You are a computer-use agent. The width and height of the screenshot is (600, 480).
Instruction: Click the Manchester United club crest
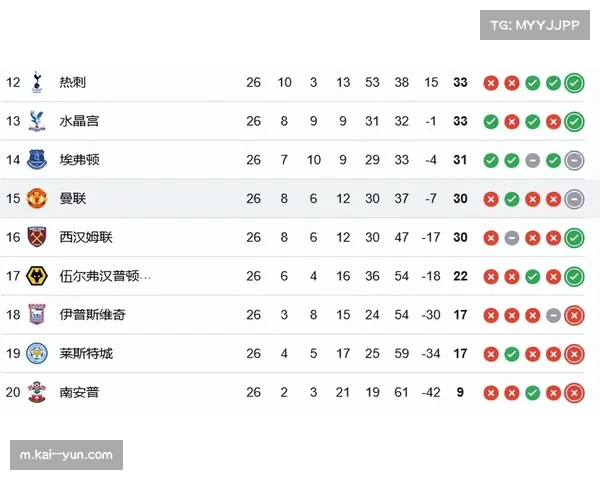coord(38,199)
